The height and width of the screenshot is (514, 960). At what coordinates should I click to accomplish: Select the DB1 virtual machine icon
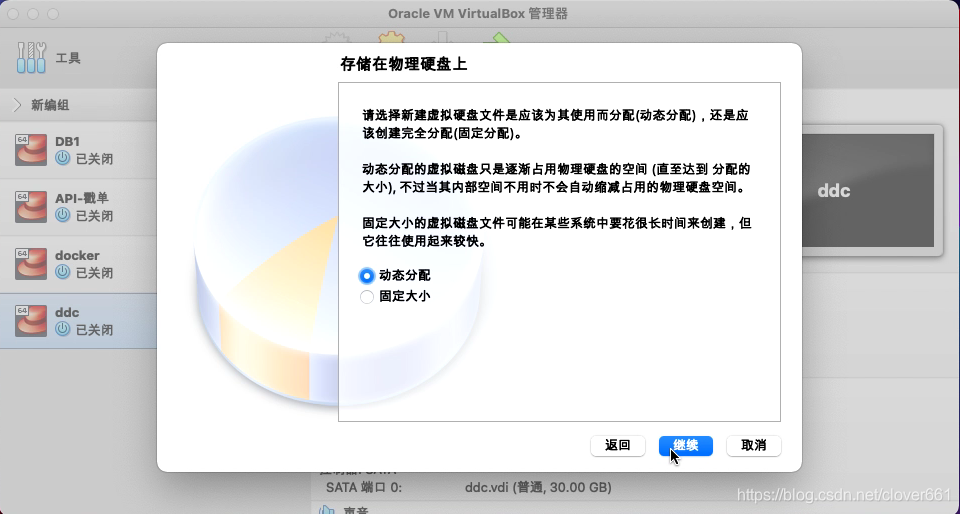pos(31,150)
